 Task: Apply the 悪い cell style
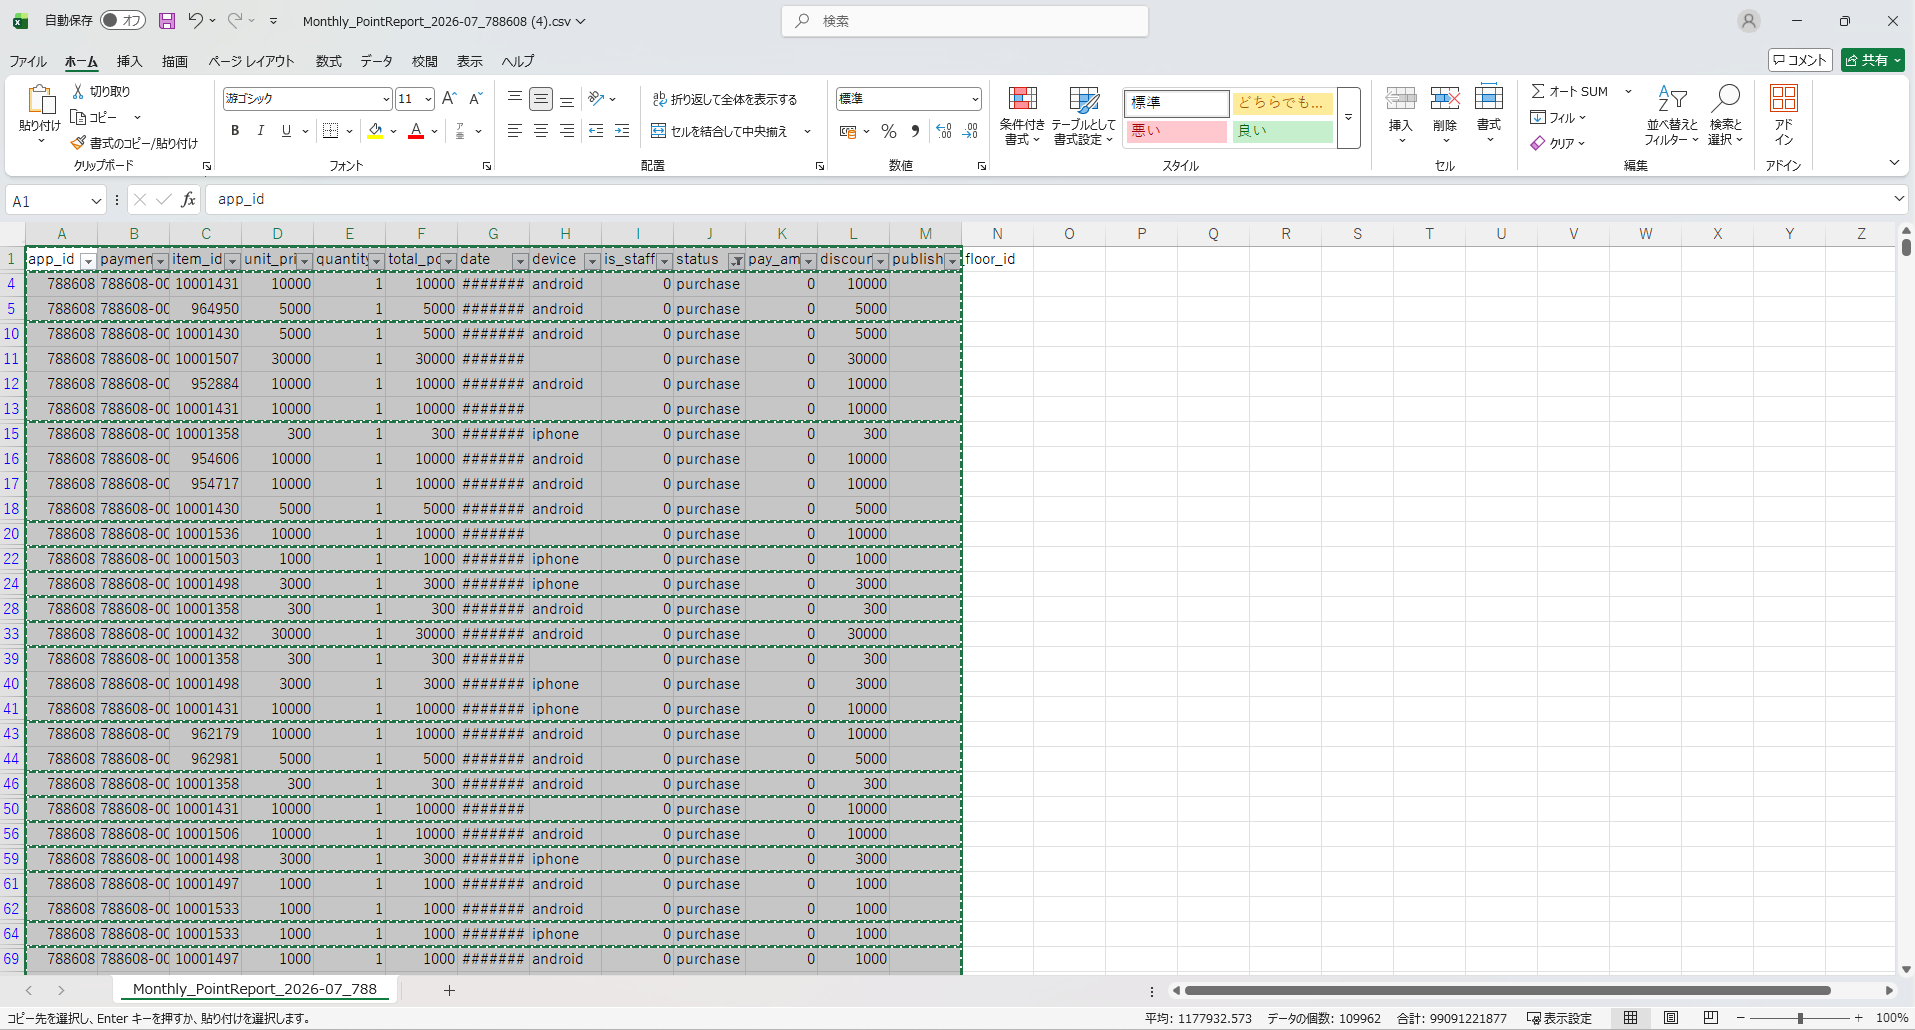click(x=1176, y=131)
